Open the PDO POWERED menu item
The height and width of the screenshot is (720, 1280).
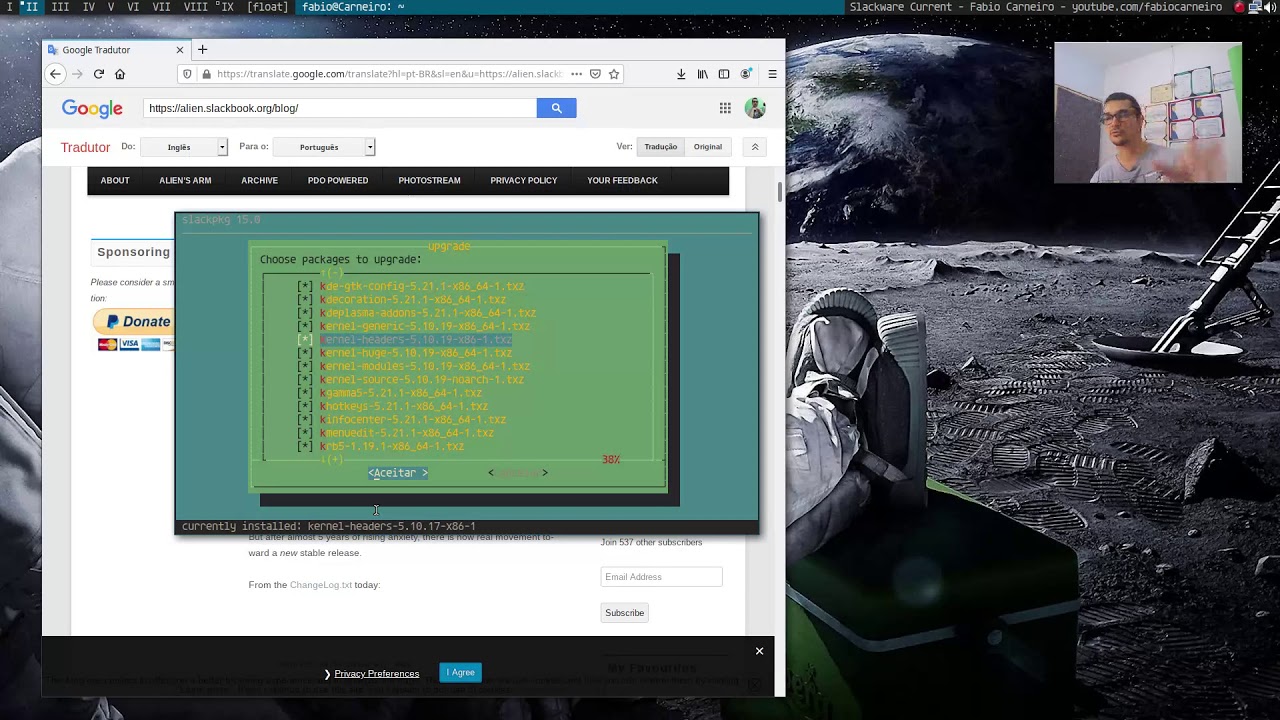pyautogui.click(x=338, y=181)
